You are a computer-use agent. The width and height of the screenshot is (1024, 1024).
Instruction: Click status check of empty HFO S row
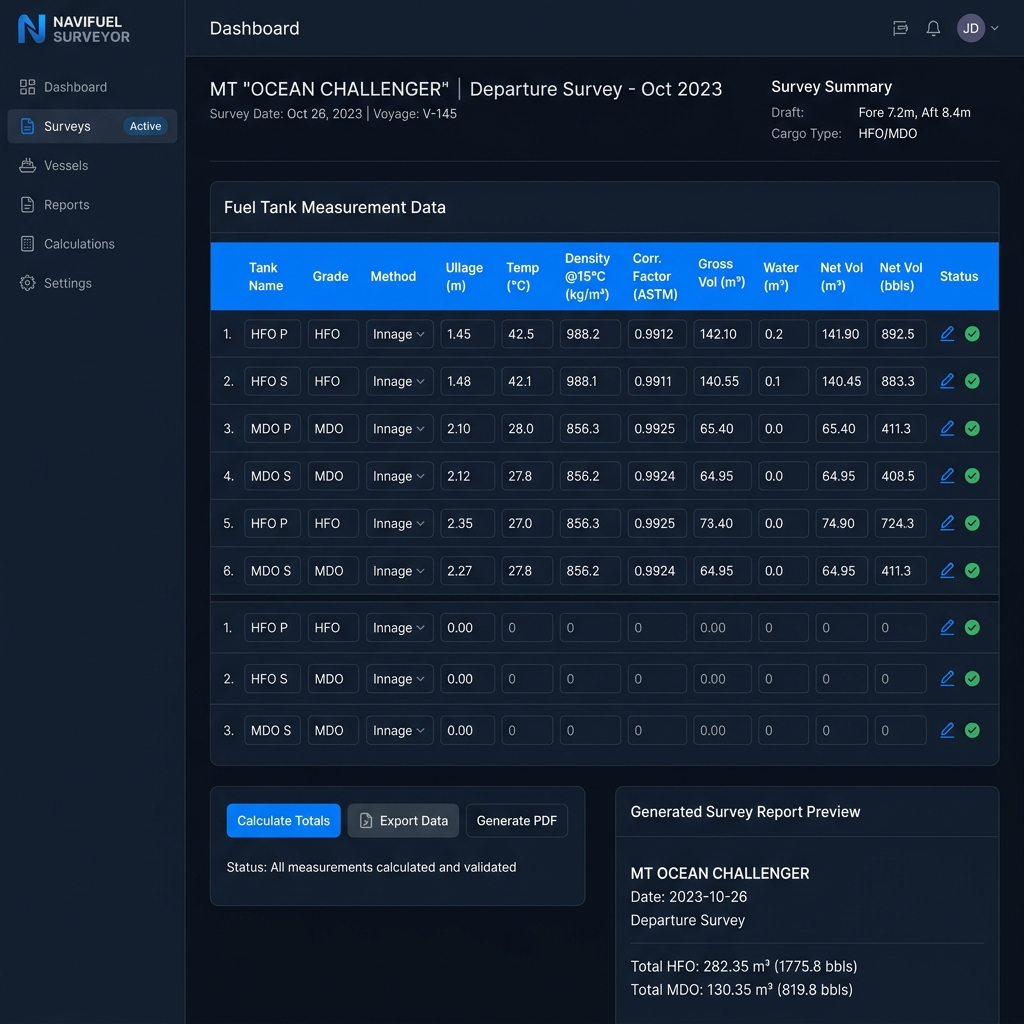click(972, 679)
